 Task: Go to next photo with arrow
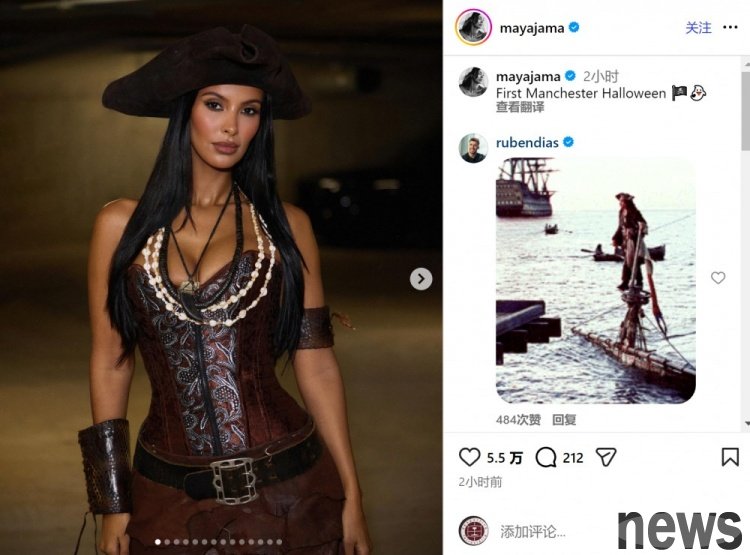pyautogui.click(x=421, y=278)
